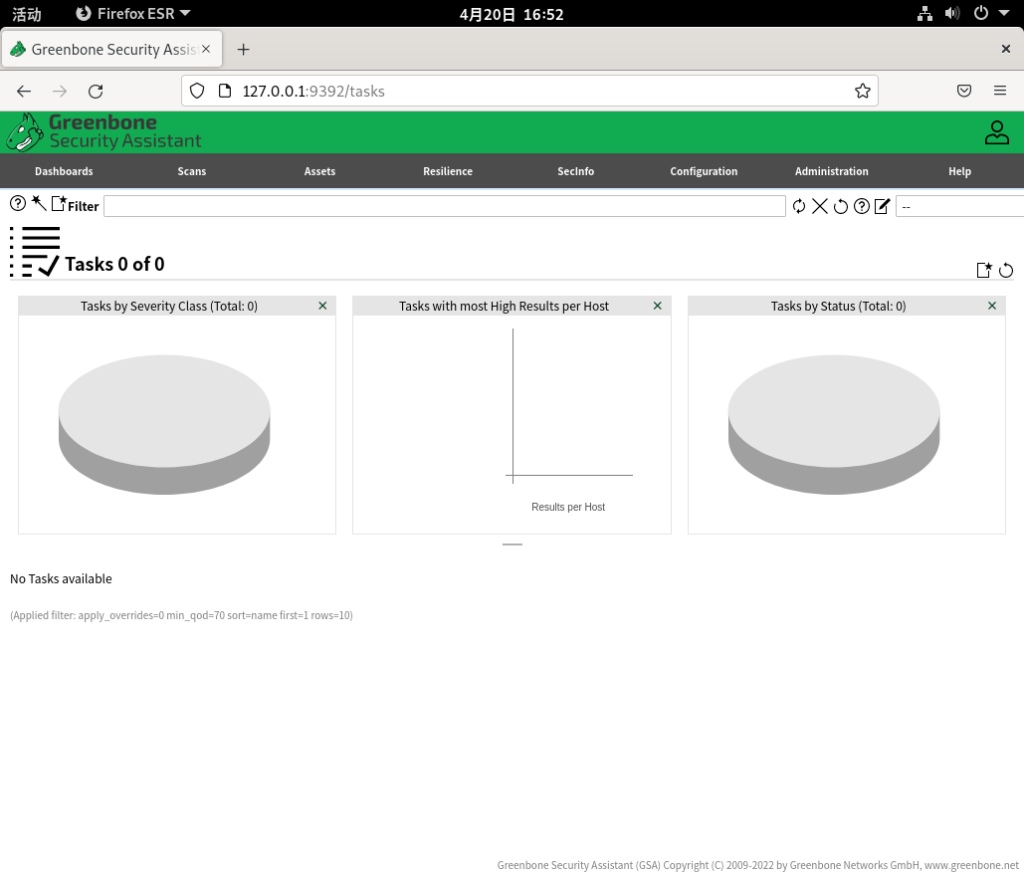Add a new dashboard display icon

[x=984, y=270]
